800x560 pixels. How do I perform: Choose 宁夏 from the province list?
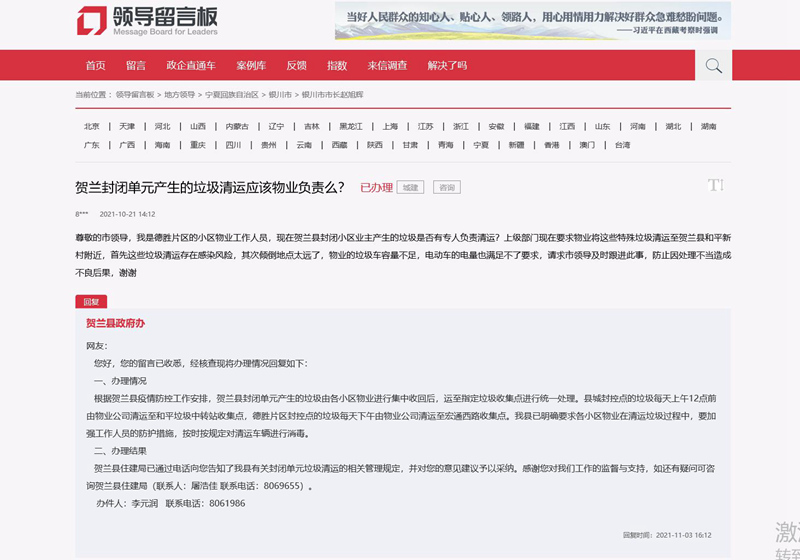click(481, 145)
